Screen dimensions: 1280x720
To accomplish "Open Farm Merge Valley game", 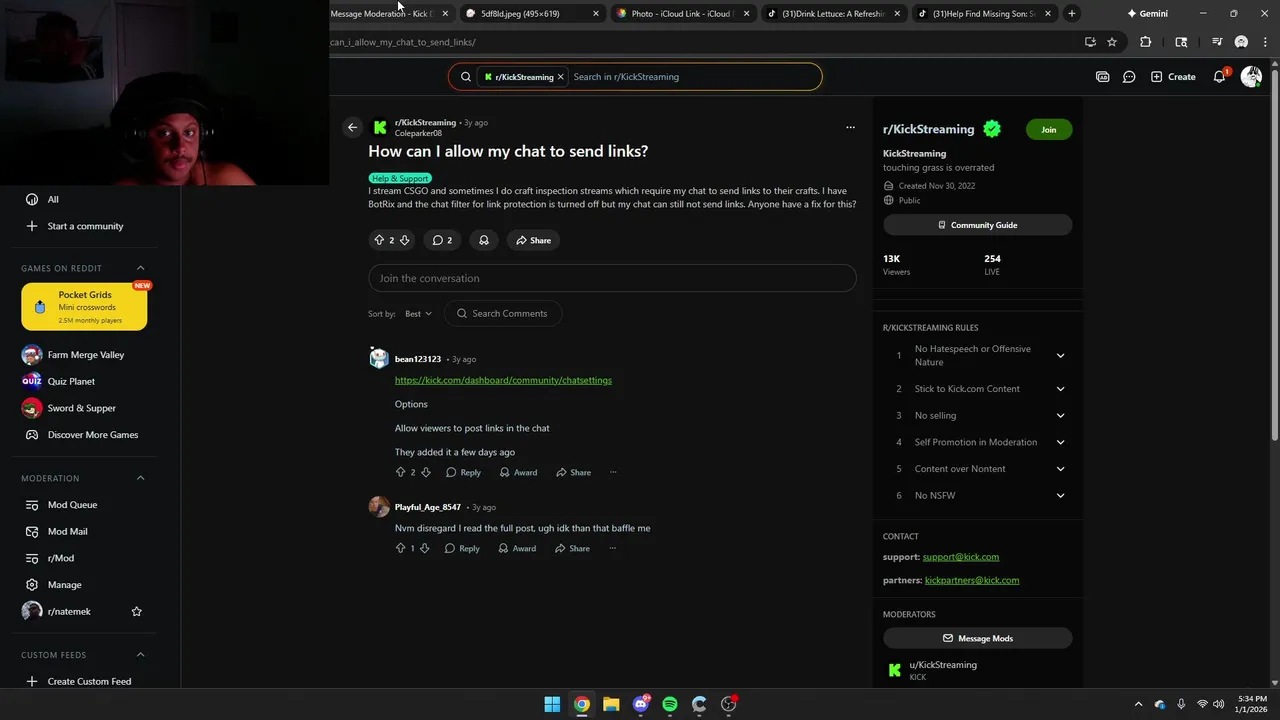I will 85,355.
